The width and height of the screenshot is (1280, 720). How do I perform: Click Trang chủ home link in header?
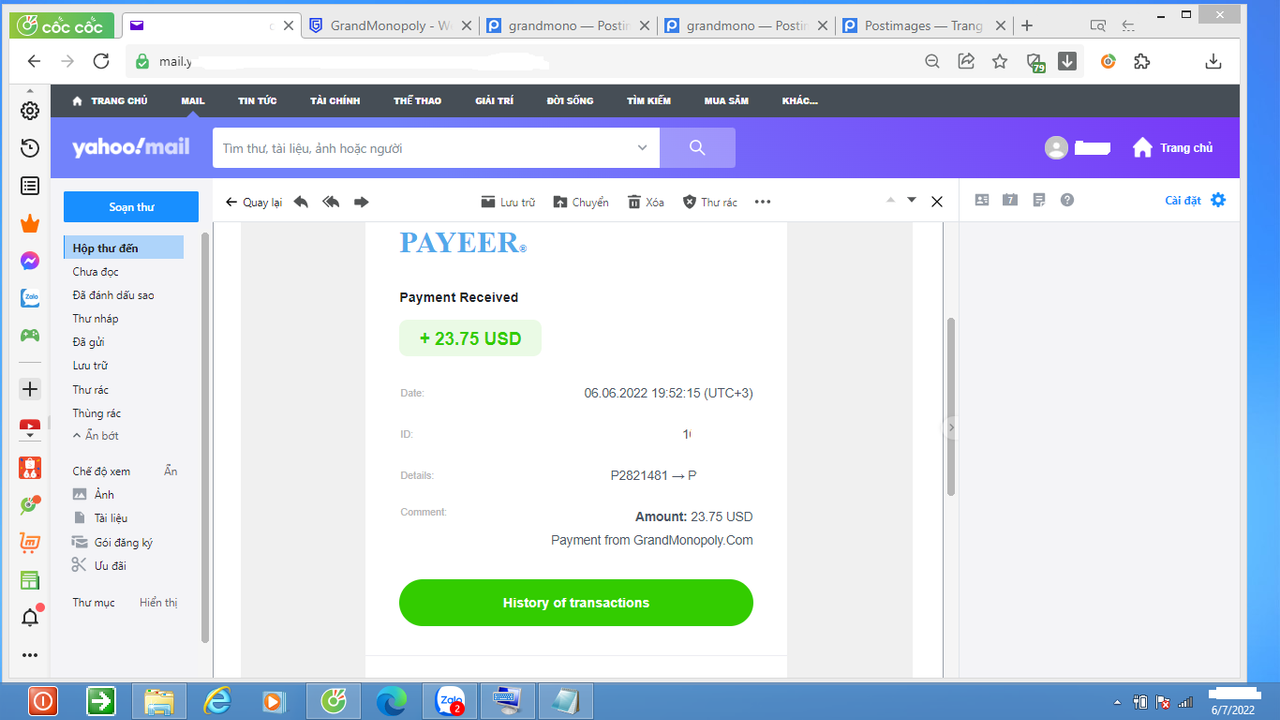[1172, 148]
